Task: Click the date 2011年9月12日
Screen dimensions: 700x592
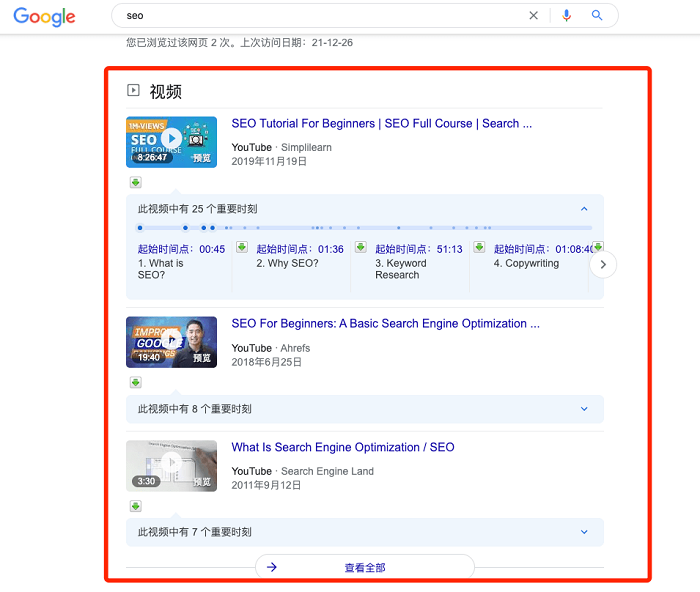Action: 266,485
